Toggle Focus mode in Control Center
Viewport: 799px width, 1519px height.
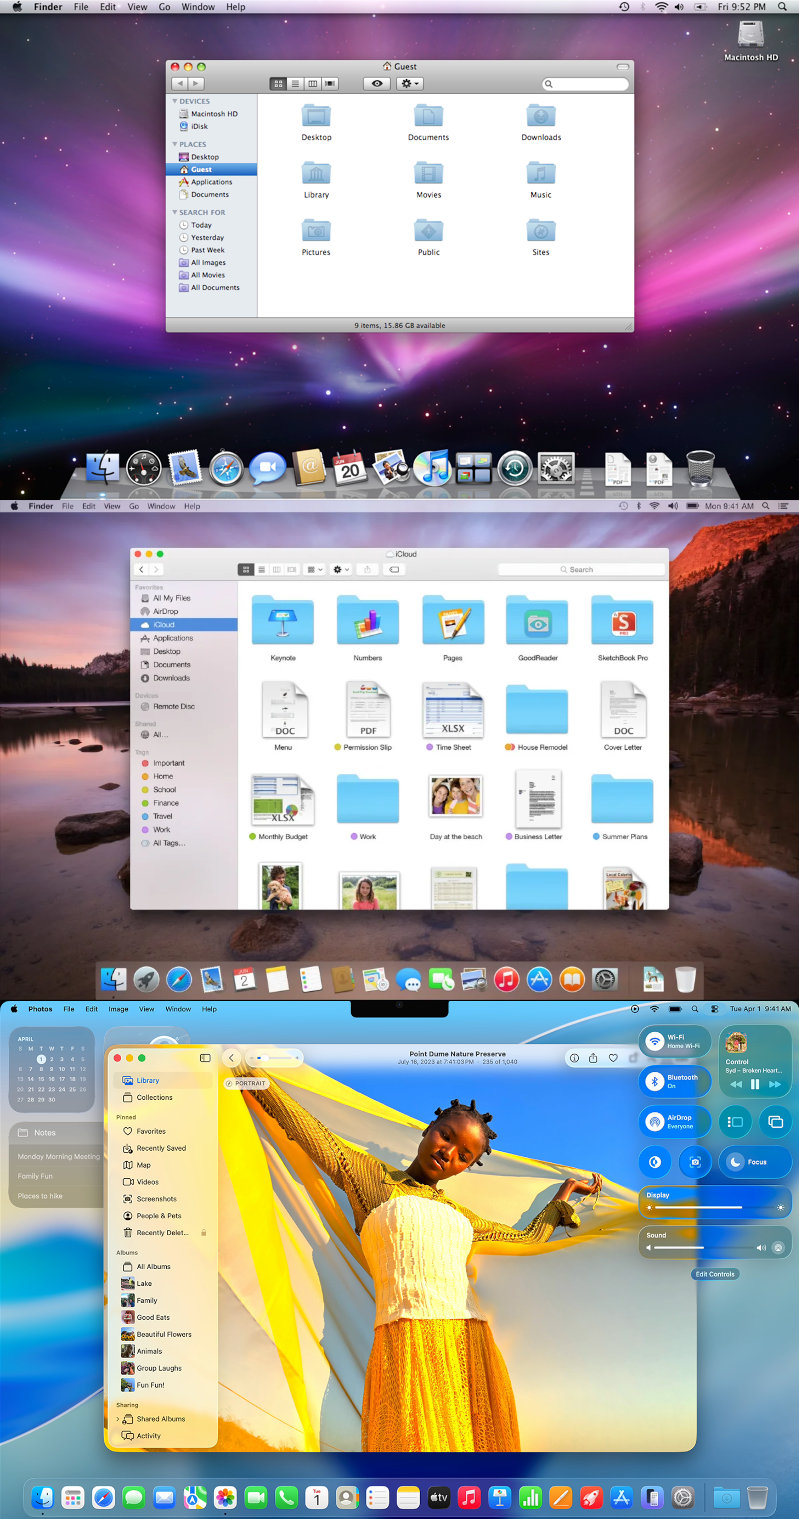coord(755,1162)
